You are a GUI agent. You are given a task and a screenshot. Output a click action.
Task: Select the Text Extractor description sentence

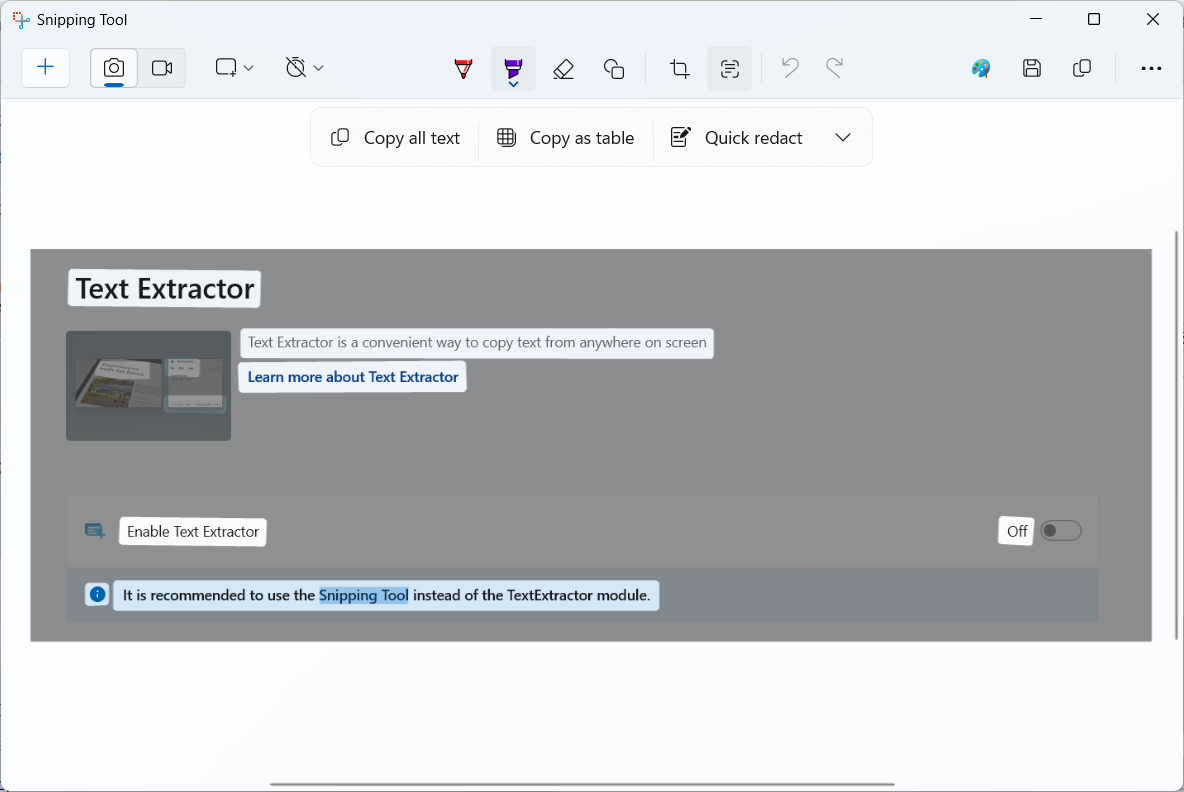point(477,343)
